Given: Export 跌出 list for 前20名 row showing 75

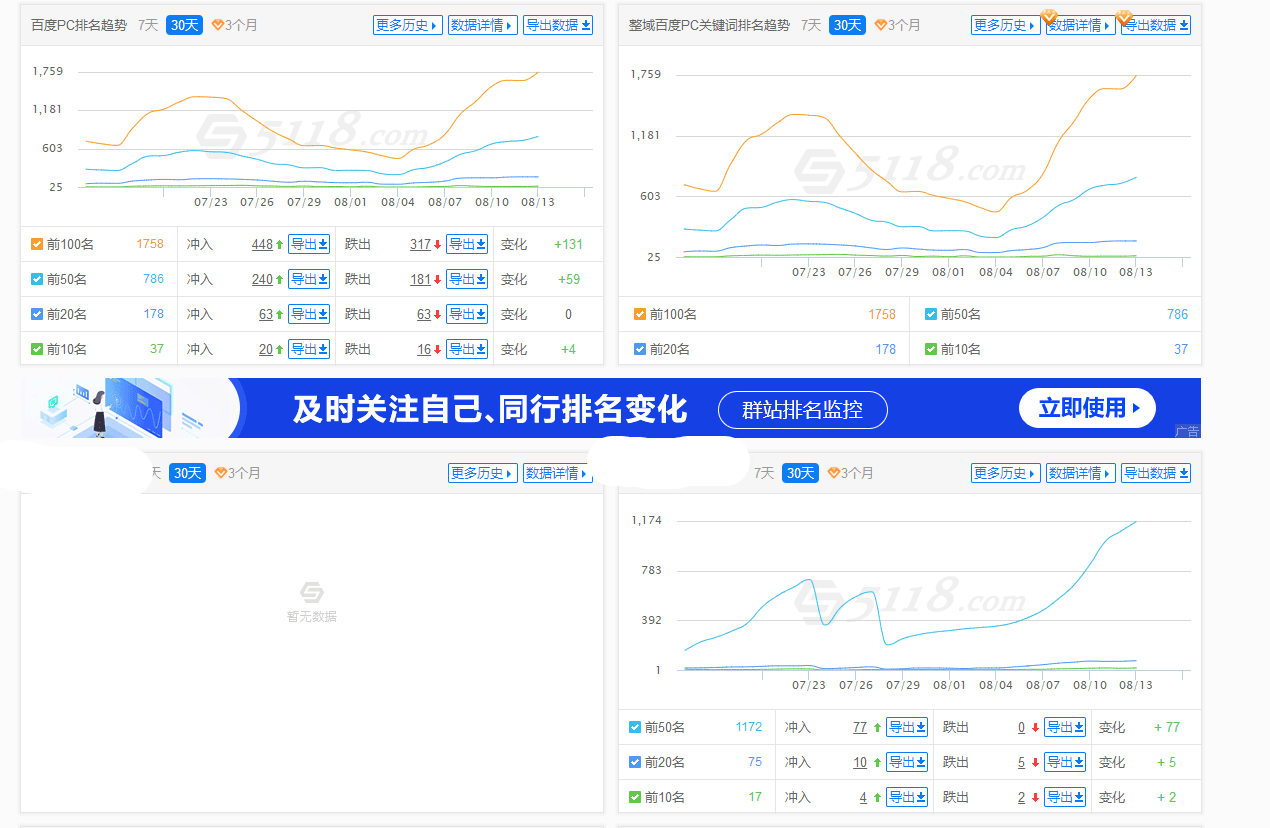Looking at the screenshot, I should coord(1065,762).
